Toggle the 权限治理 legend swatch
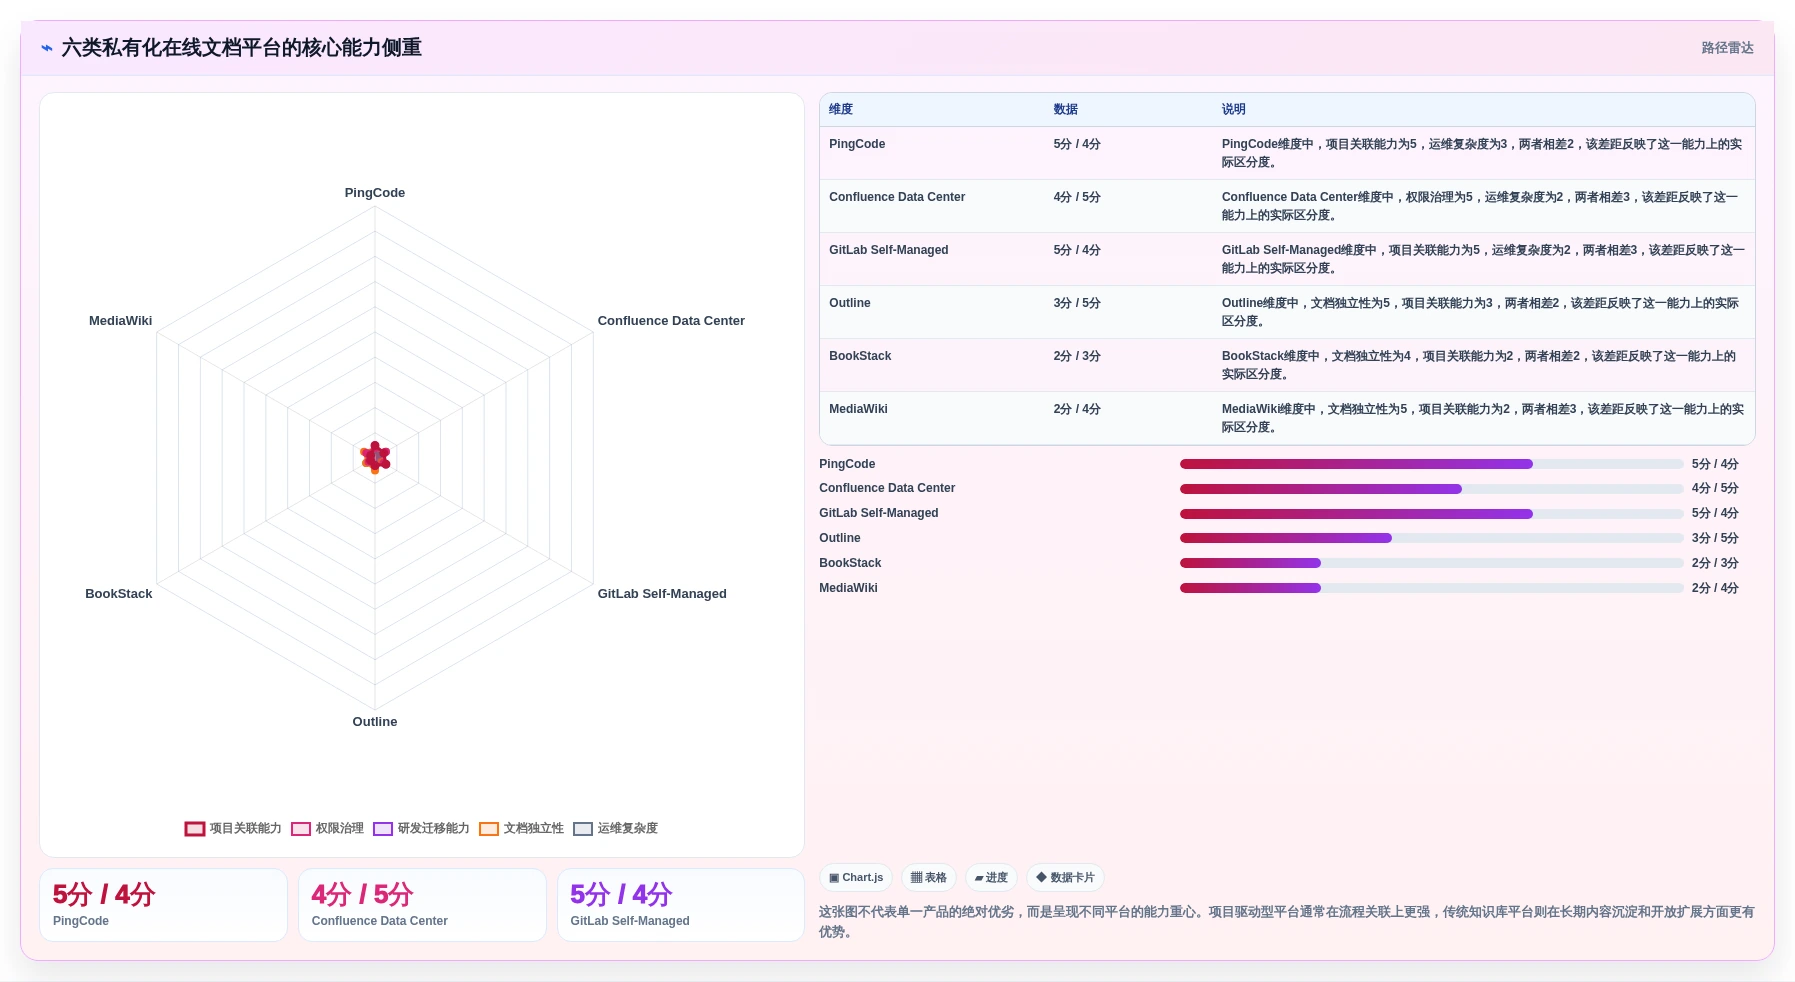The height and width of the screenshot is (982, 1795). (301, 829)
